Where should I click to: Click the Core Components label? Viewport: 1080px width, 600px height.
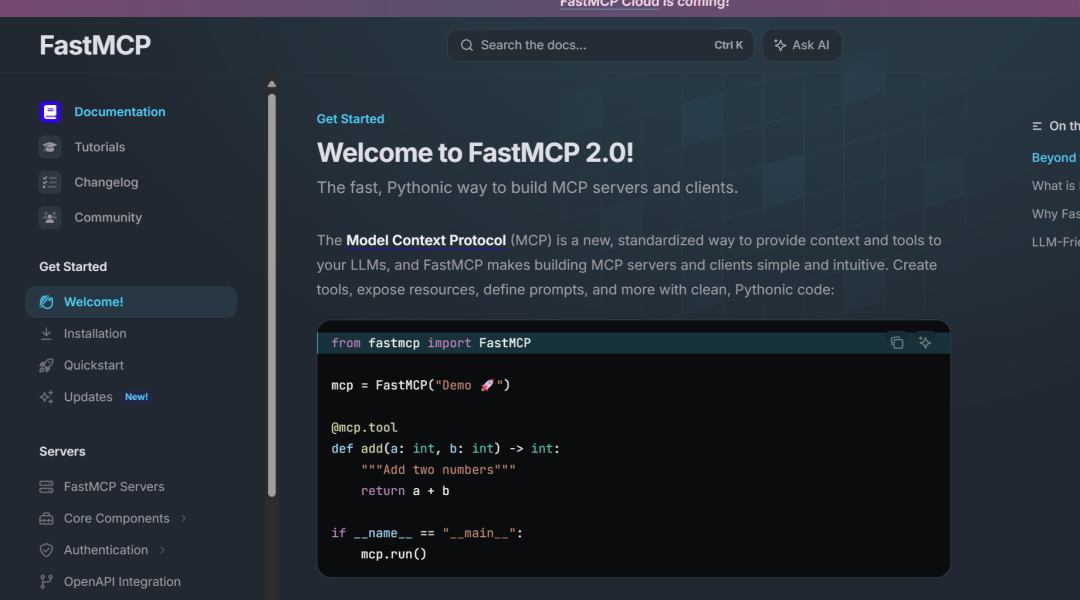116,518
